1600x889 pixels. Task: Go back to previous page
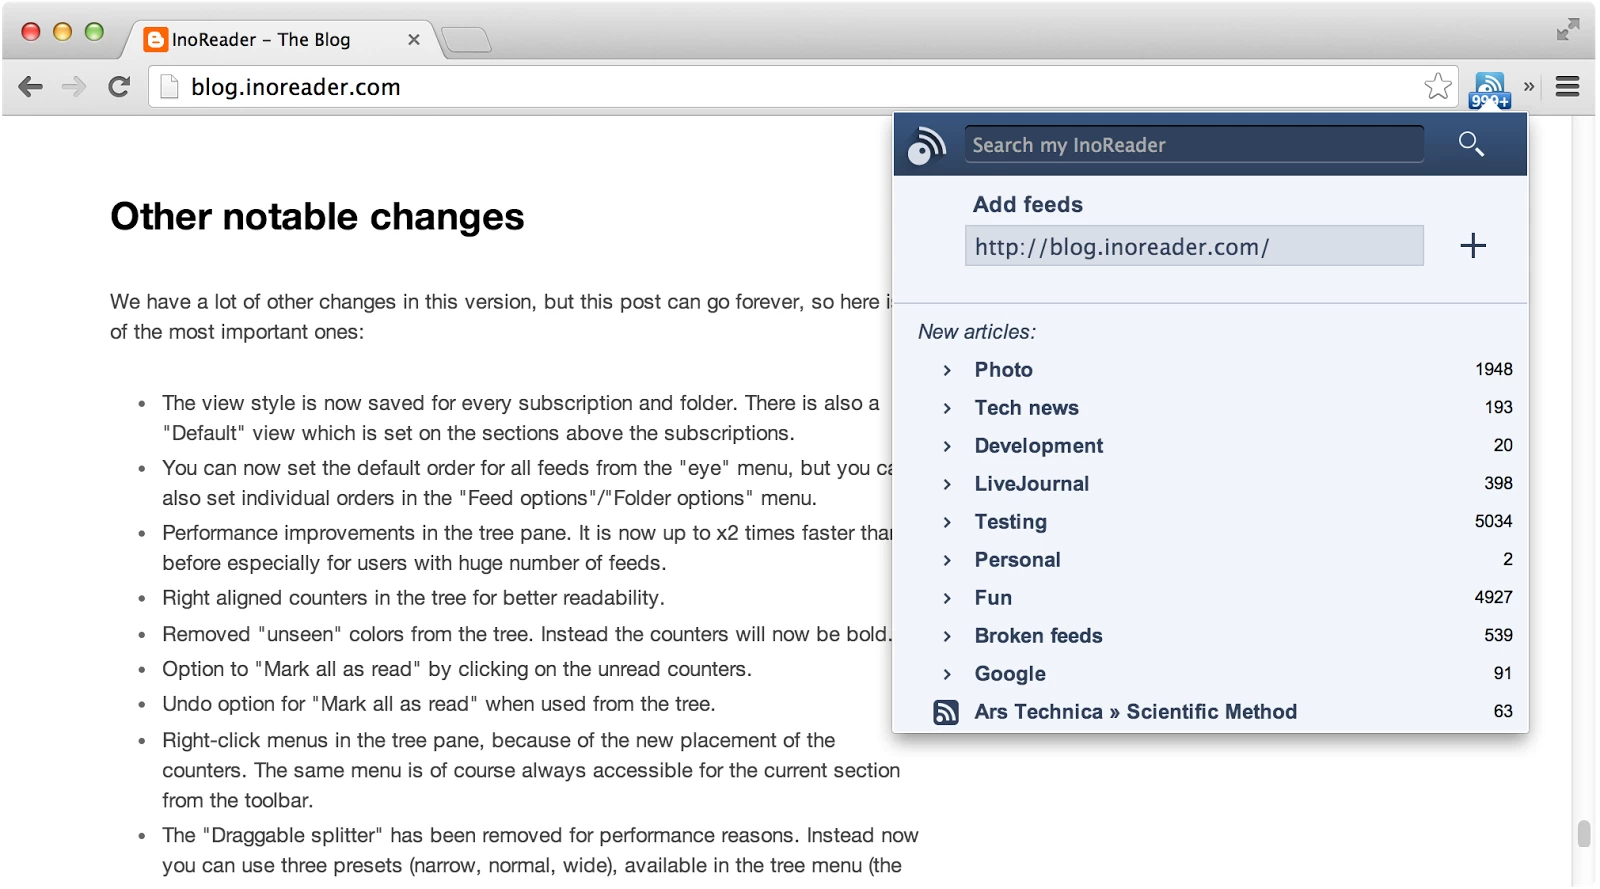[x=31, y=87]
